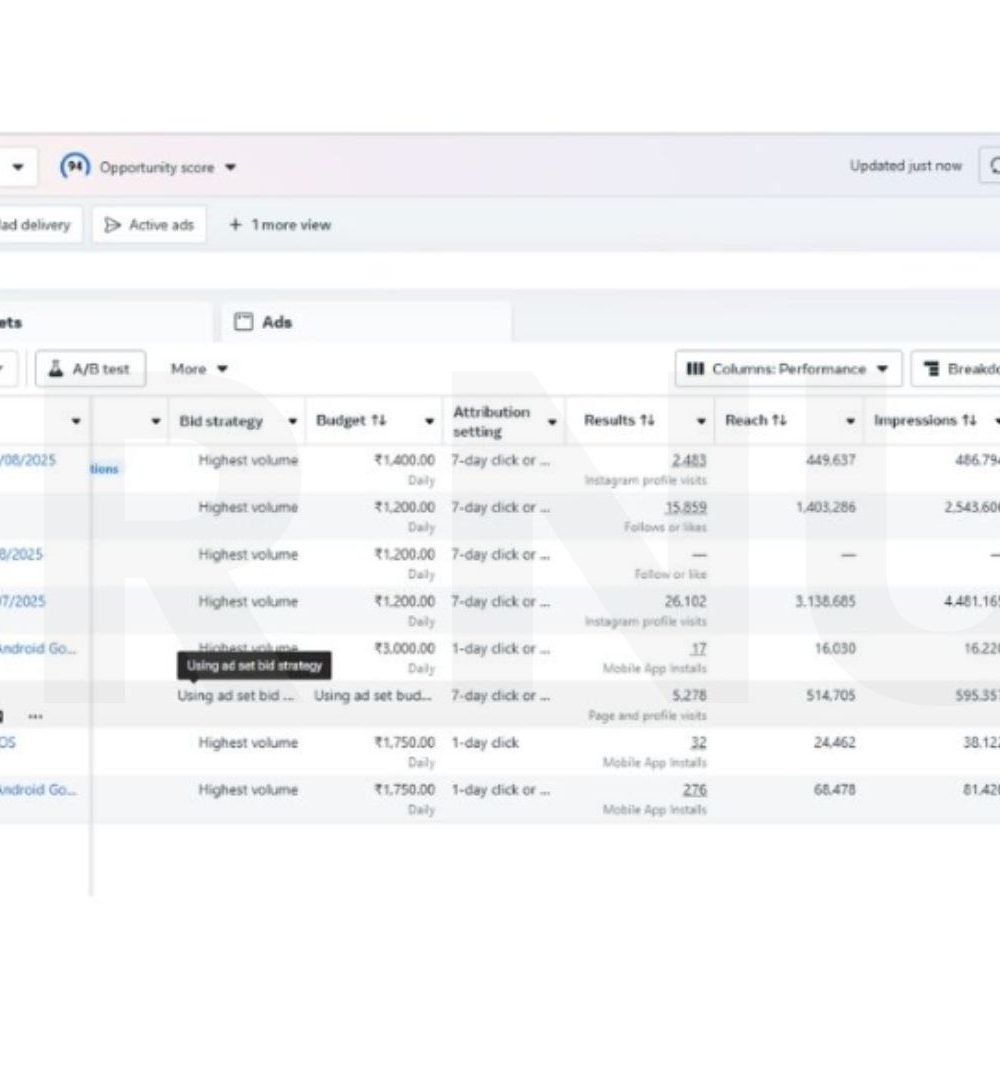Select the reach value 449,637

831,460
